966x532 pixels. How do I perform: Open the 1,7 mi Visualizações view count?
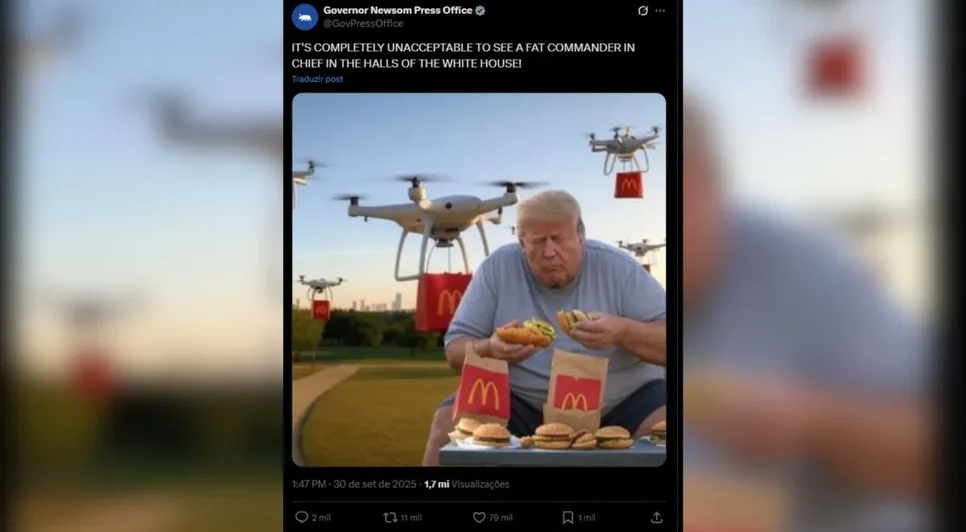point(467,484)
